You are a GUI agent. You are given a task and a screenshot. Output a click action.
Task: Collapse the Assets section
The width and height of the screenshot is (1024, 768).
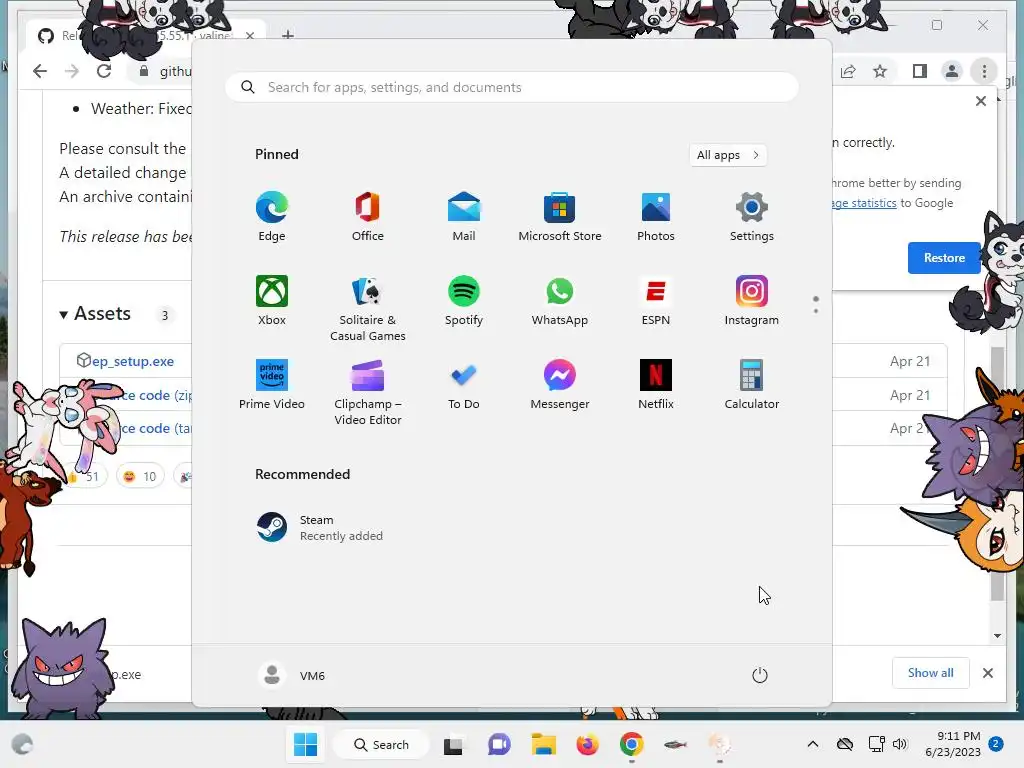coord(63,315)
